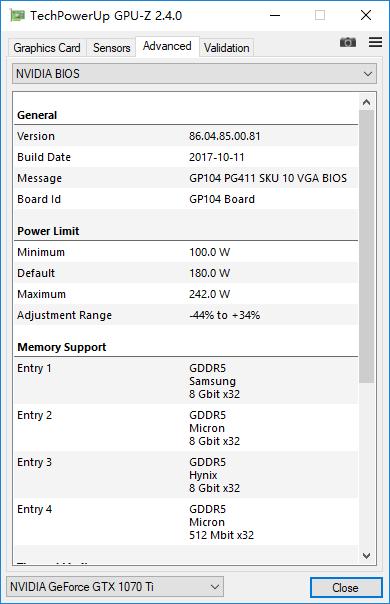Open the Validation tab
Viewport: 390px width, 604px height.
click(227, 48)
